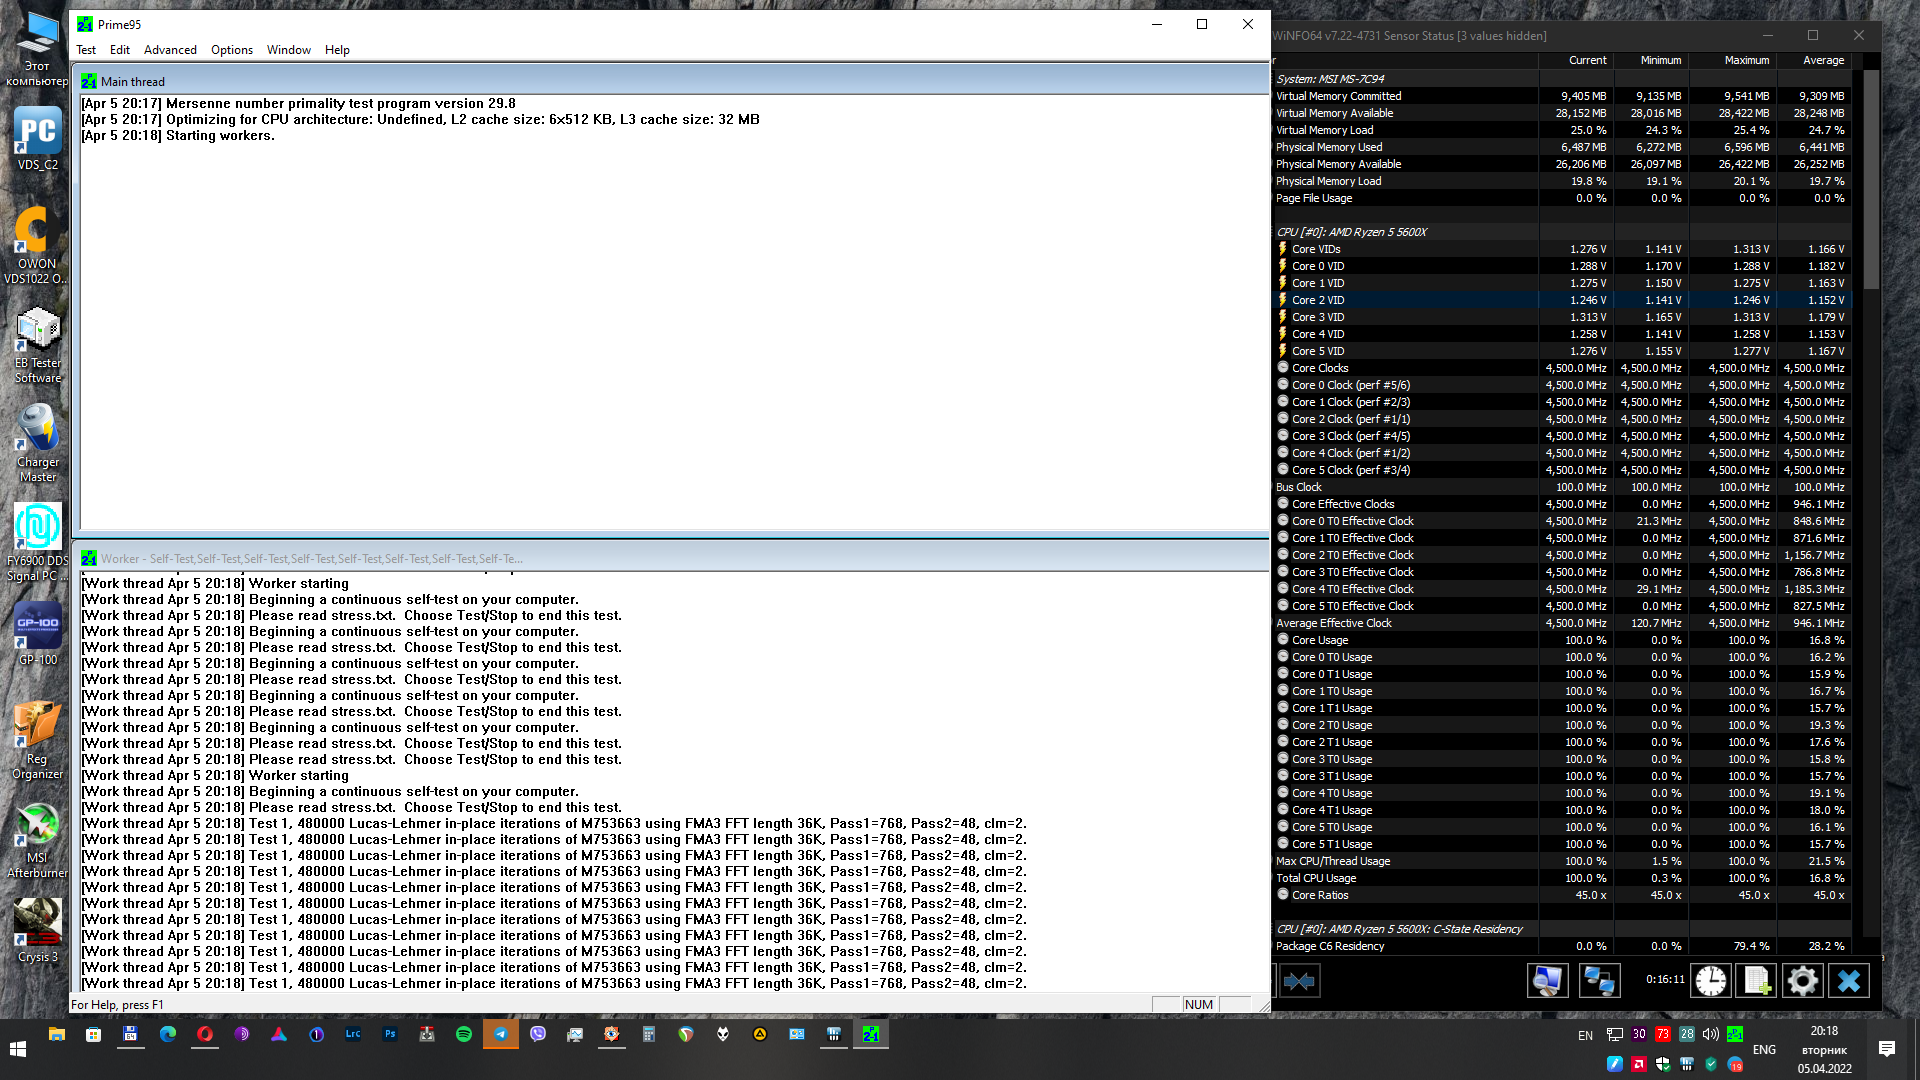Screen dimensions: 1920x1080
Task: Select the Core 2 VID sensor row
Action: [1317, 300]
